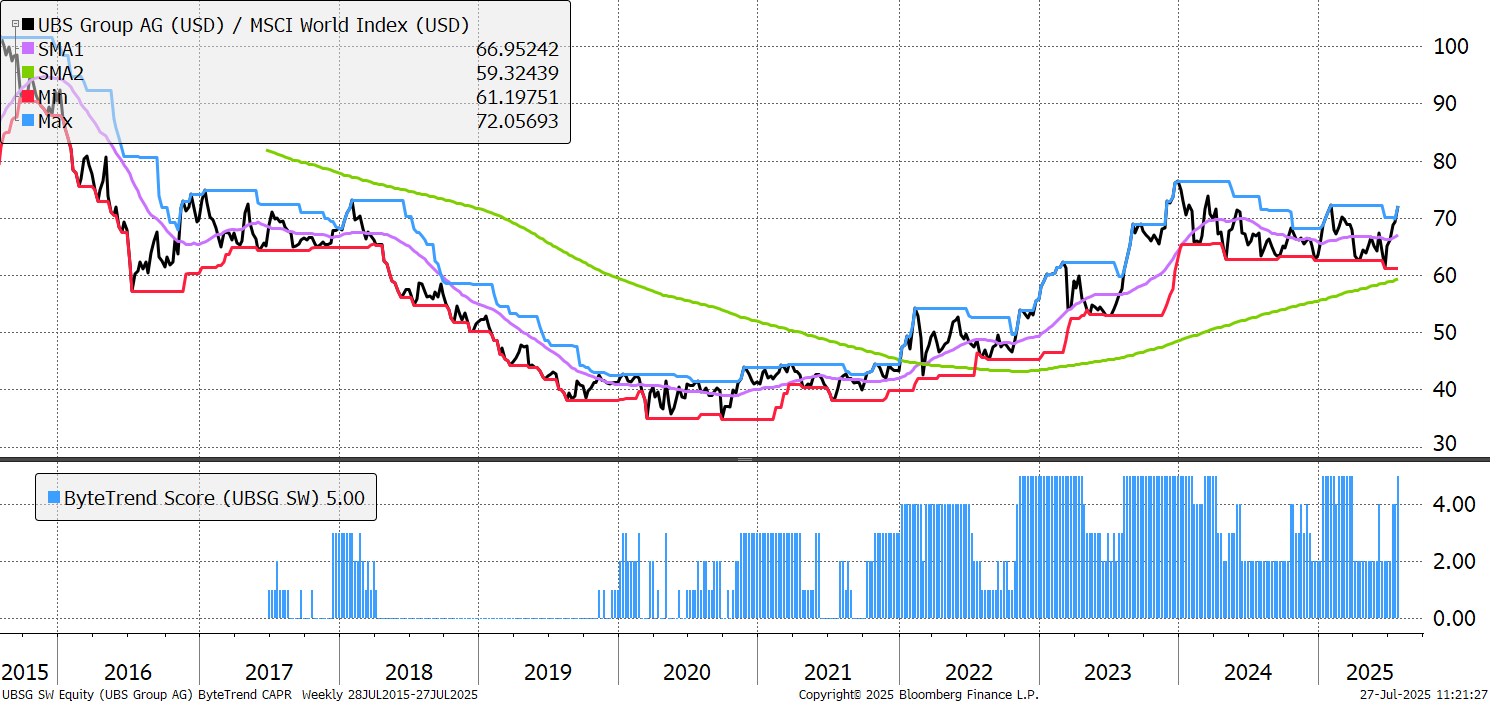Screen dimensions: 1490x703
Task: Click the purple SMA1 legend swatch
Action: 28,49
